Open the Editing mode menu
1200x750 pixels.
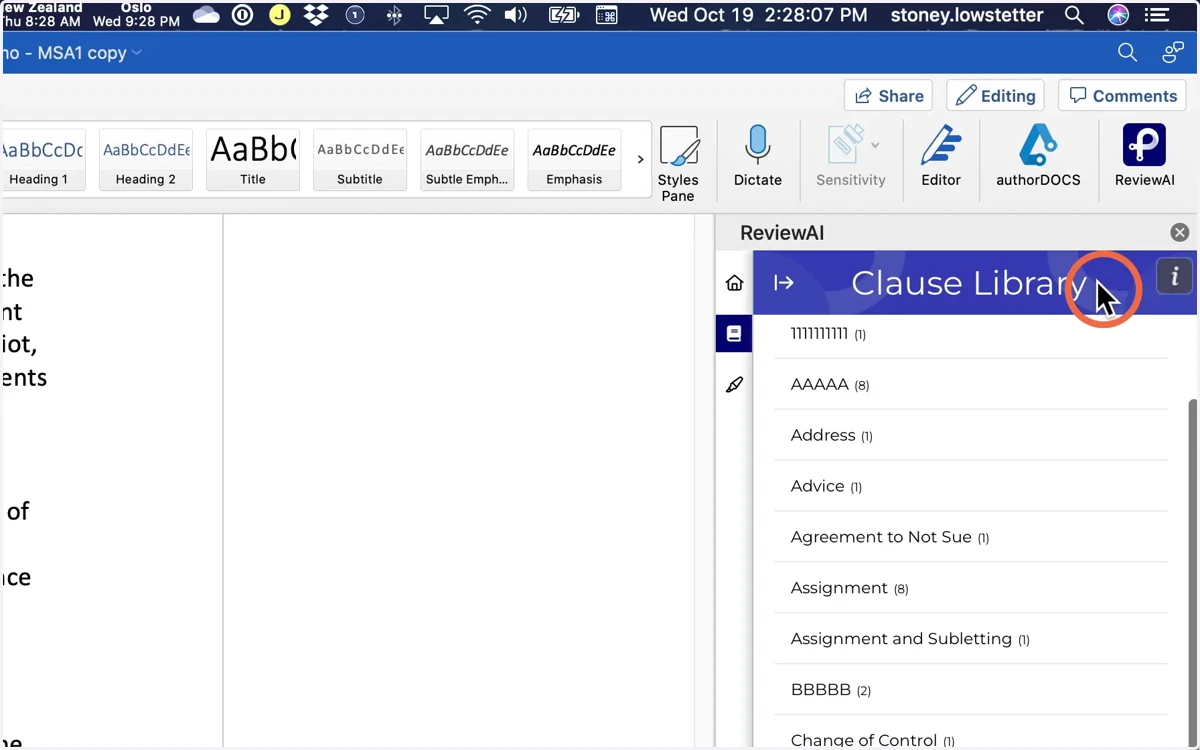(995, 96)
